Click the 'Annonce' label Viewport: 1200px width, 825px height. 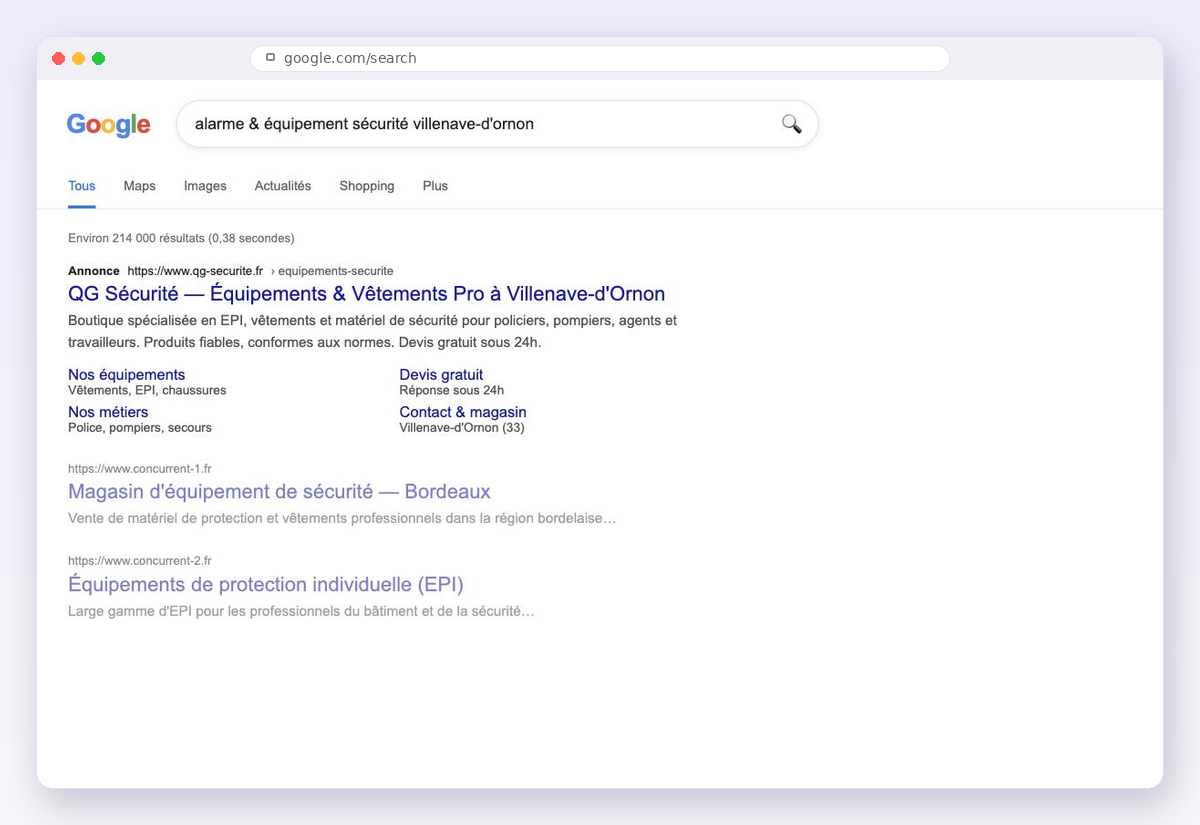[94, 271]
